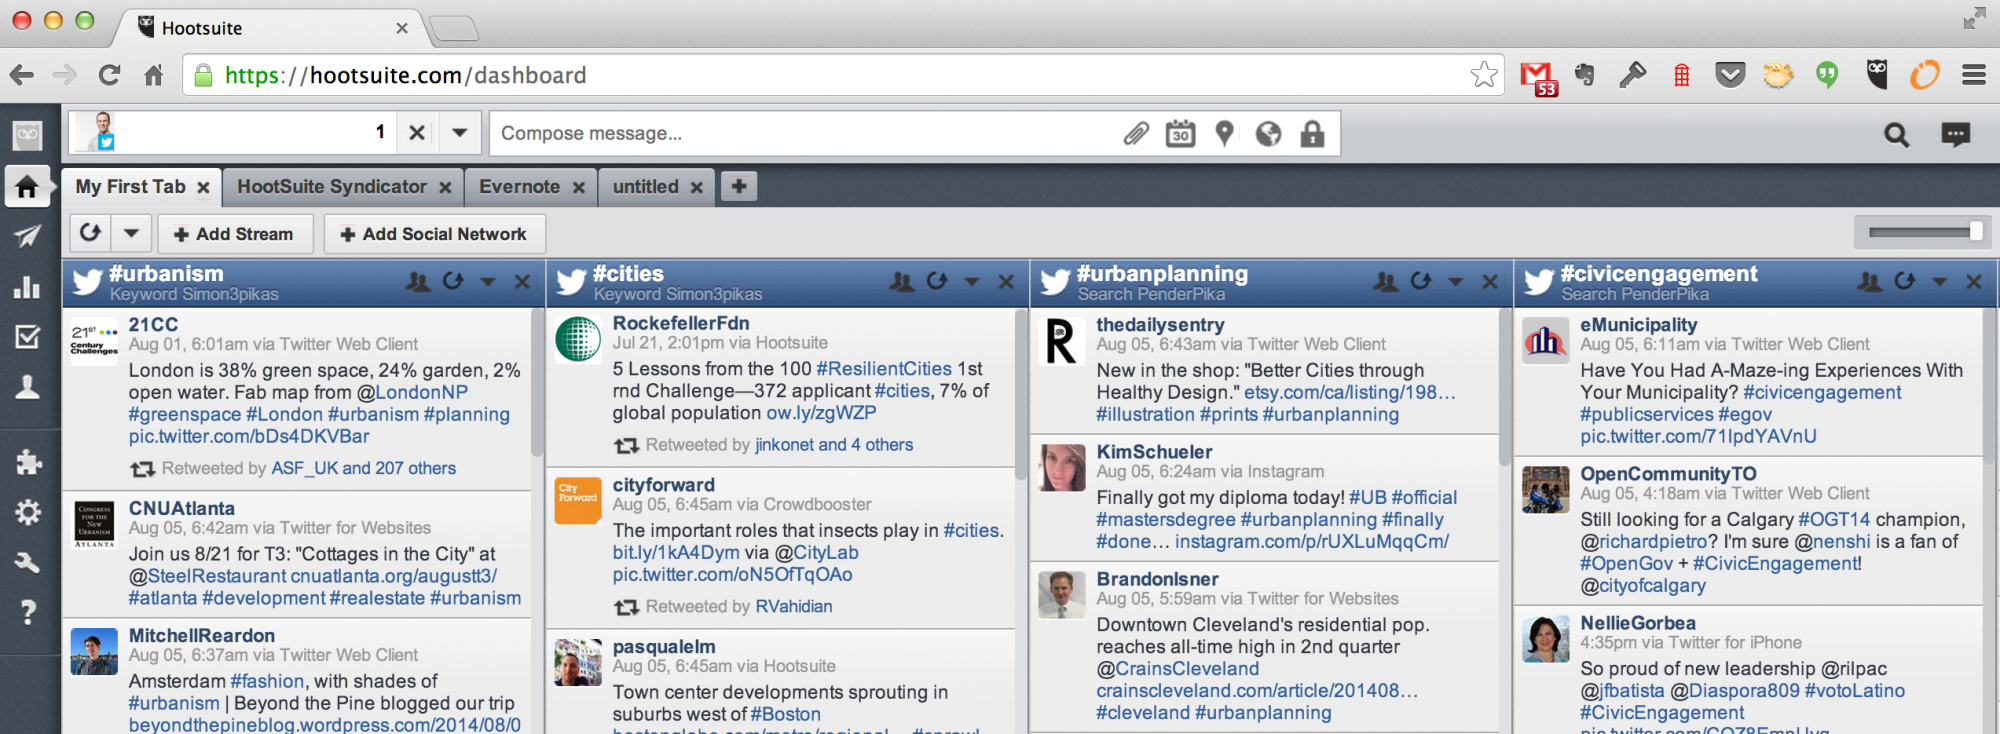Refresh the #urbanism stream
The image size is (2000, 734).
tap(453, 281)
